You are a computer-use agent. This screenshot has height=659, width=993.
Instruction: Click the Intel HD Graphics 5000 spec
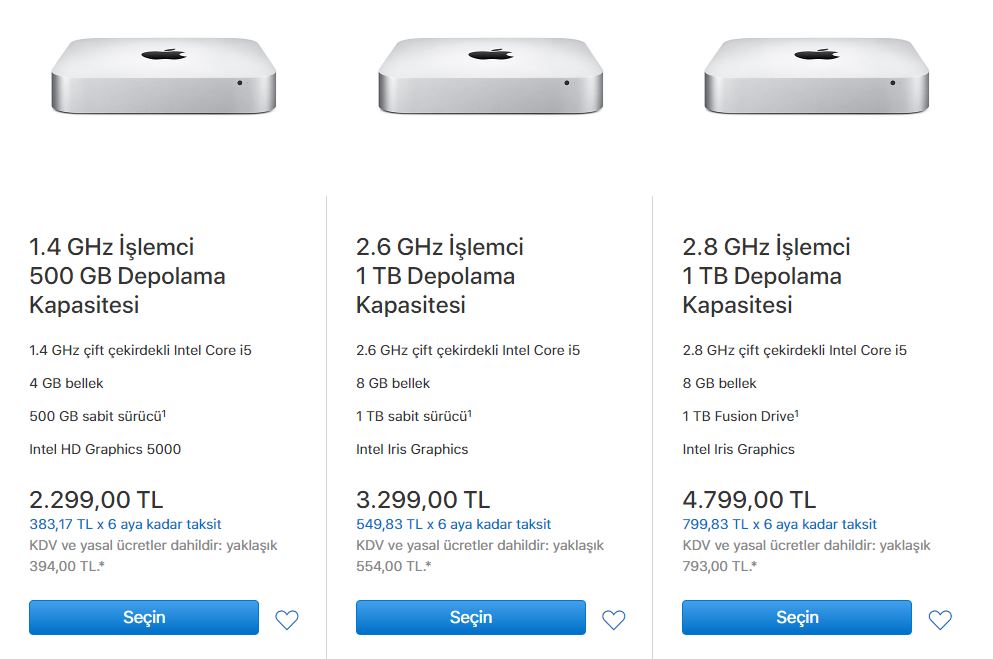(105, 449)
